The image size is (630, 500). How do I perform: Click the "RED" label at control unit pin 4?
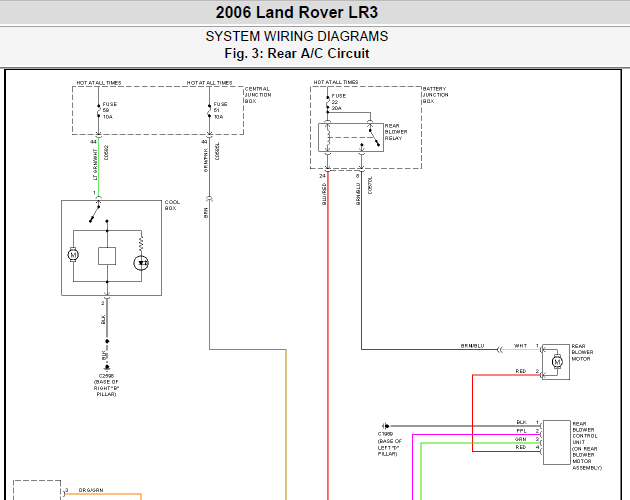click(521, 447)
